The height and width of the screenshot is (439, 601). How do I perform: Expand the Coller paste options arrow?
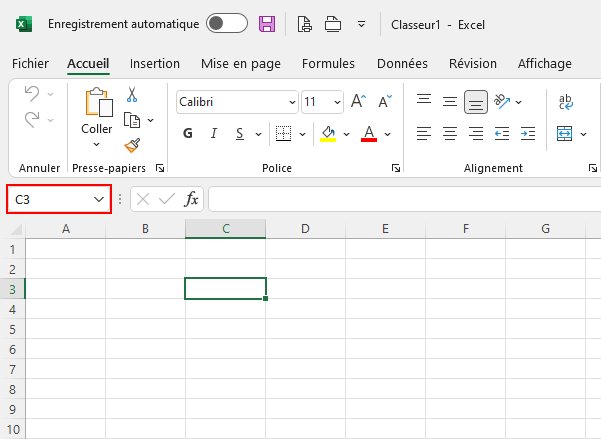coord(97,144)
